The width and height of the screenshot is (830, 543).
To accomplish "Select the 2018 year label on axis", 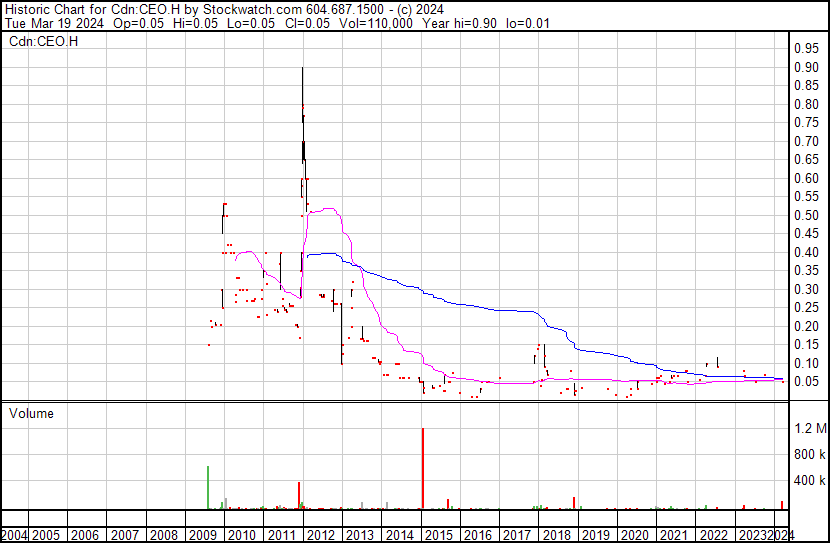I will pyautogui.click(x=557, y=535).
